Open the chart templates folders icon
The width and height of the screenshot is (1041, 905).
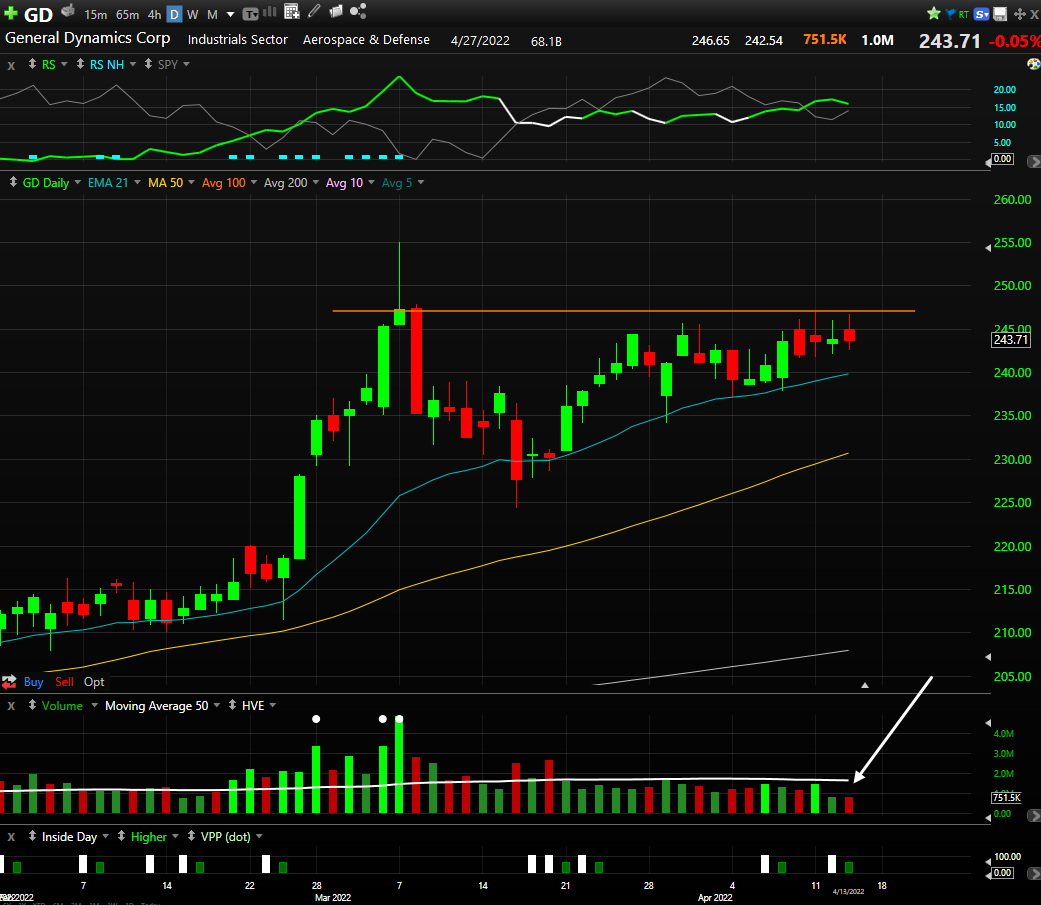click(336, 11)
